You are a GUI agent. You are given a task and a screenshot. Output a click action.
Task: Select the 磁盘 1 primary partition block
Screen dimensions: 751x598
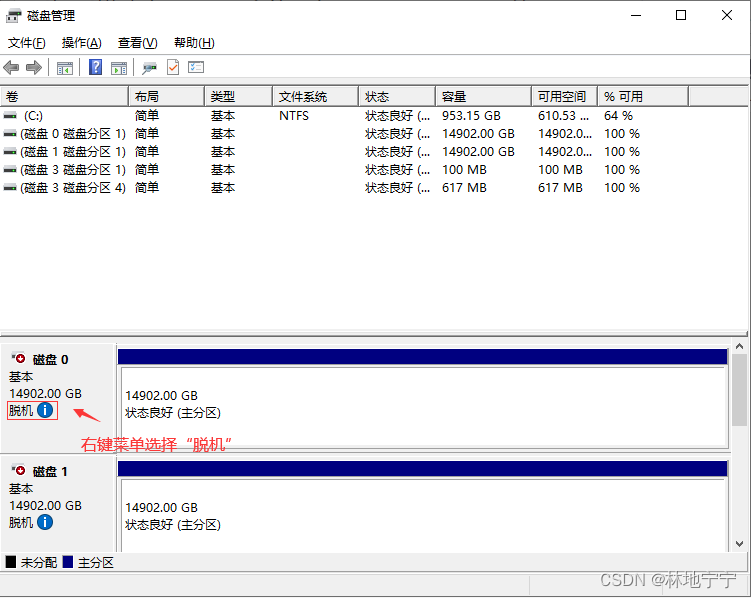[x=423, y=507]
